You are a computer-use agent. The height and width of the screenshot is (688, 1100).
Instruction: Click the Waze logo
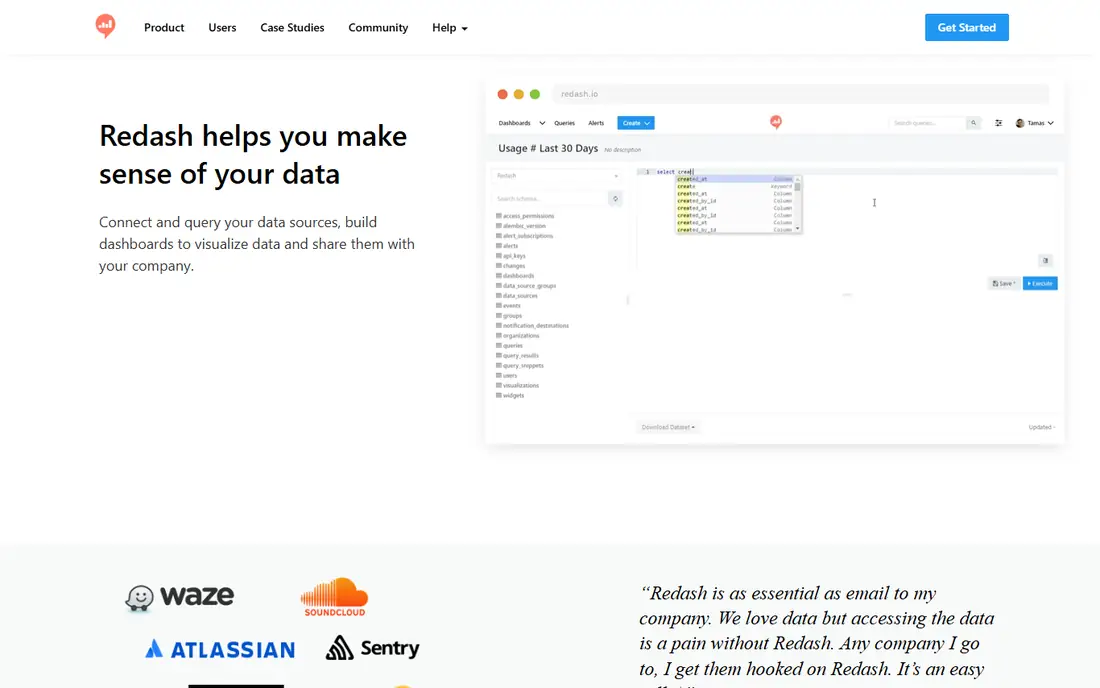(180, 598)
